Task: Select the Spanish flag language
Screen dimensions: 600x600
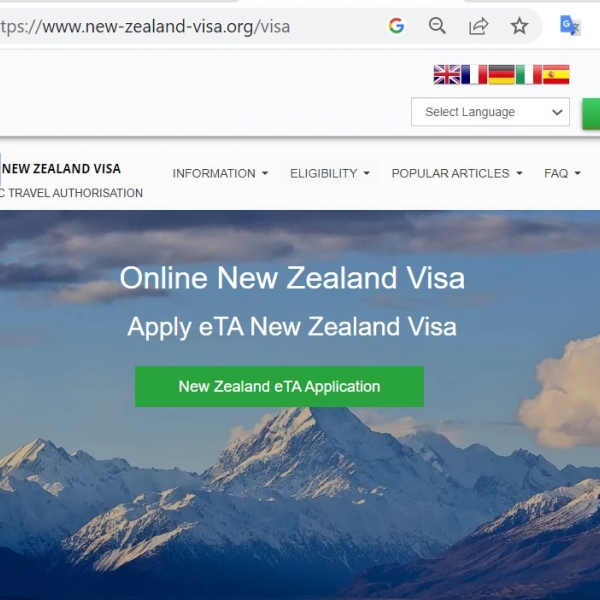Action: tap(556, 74)
